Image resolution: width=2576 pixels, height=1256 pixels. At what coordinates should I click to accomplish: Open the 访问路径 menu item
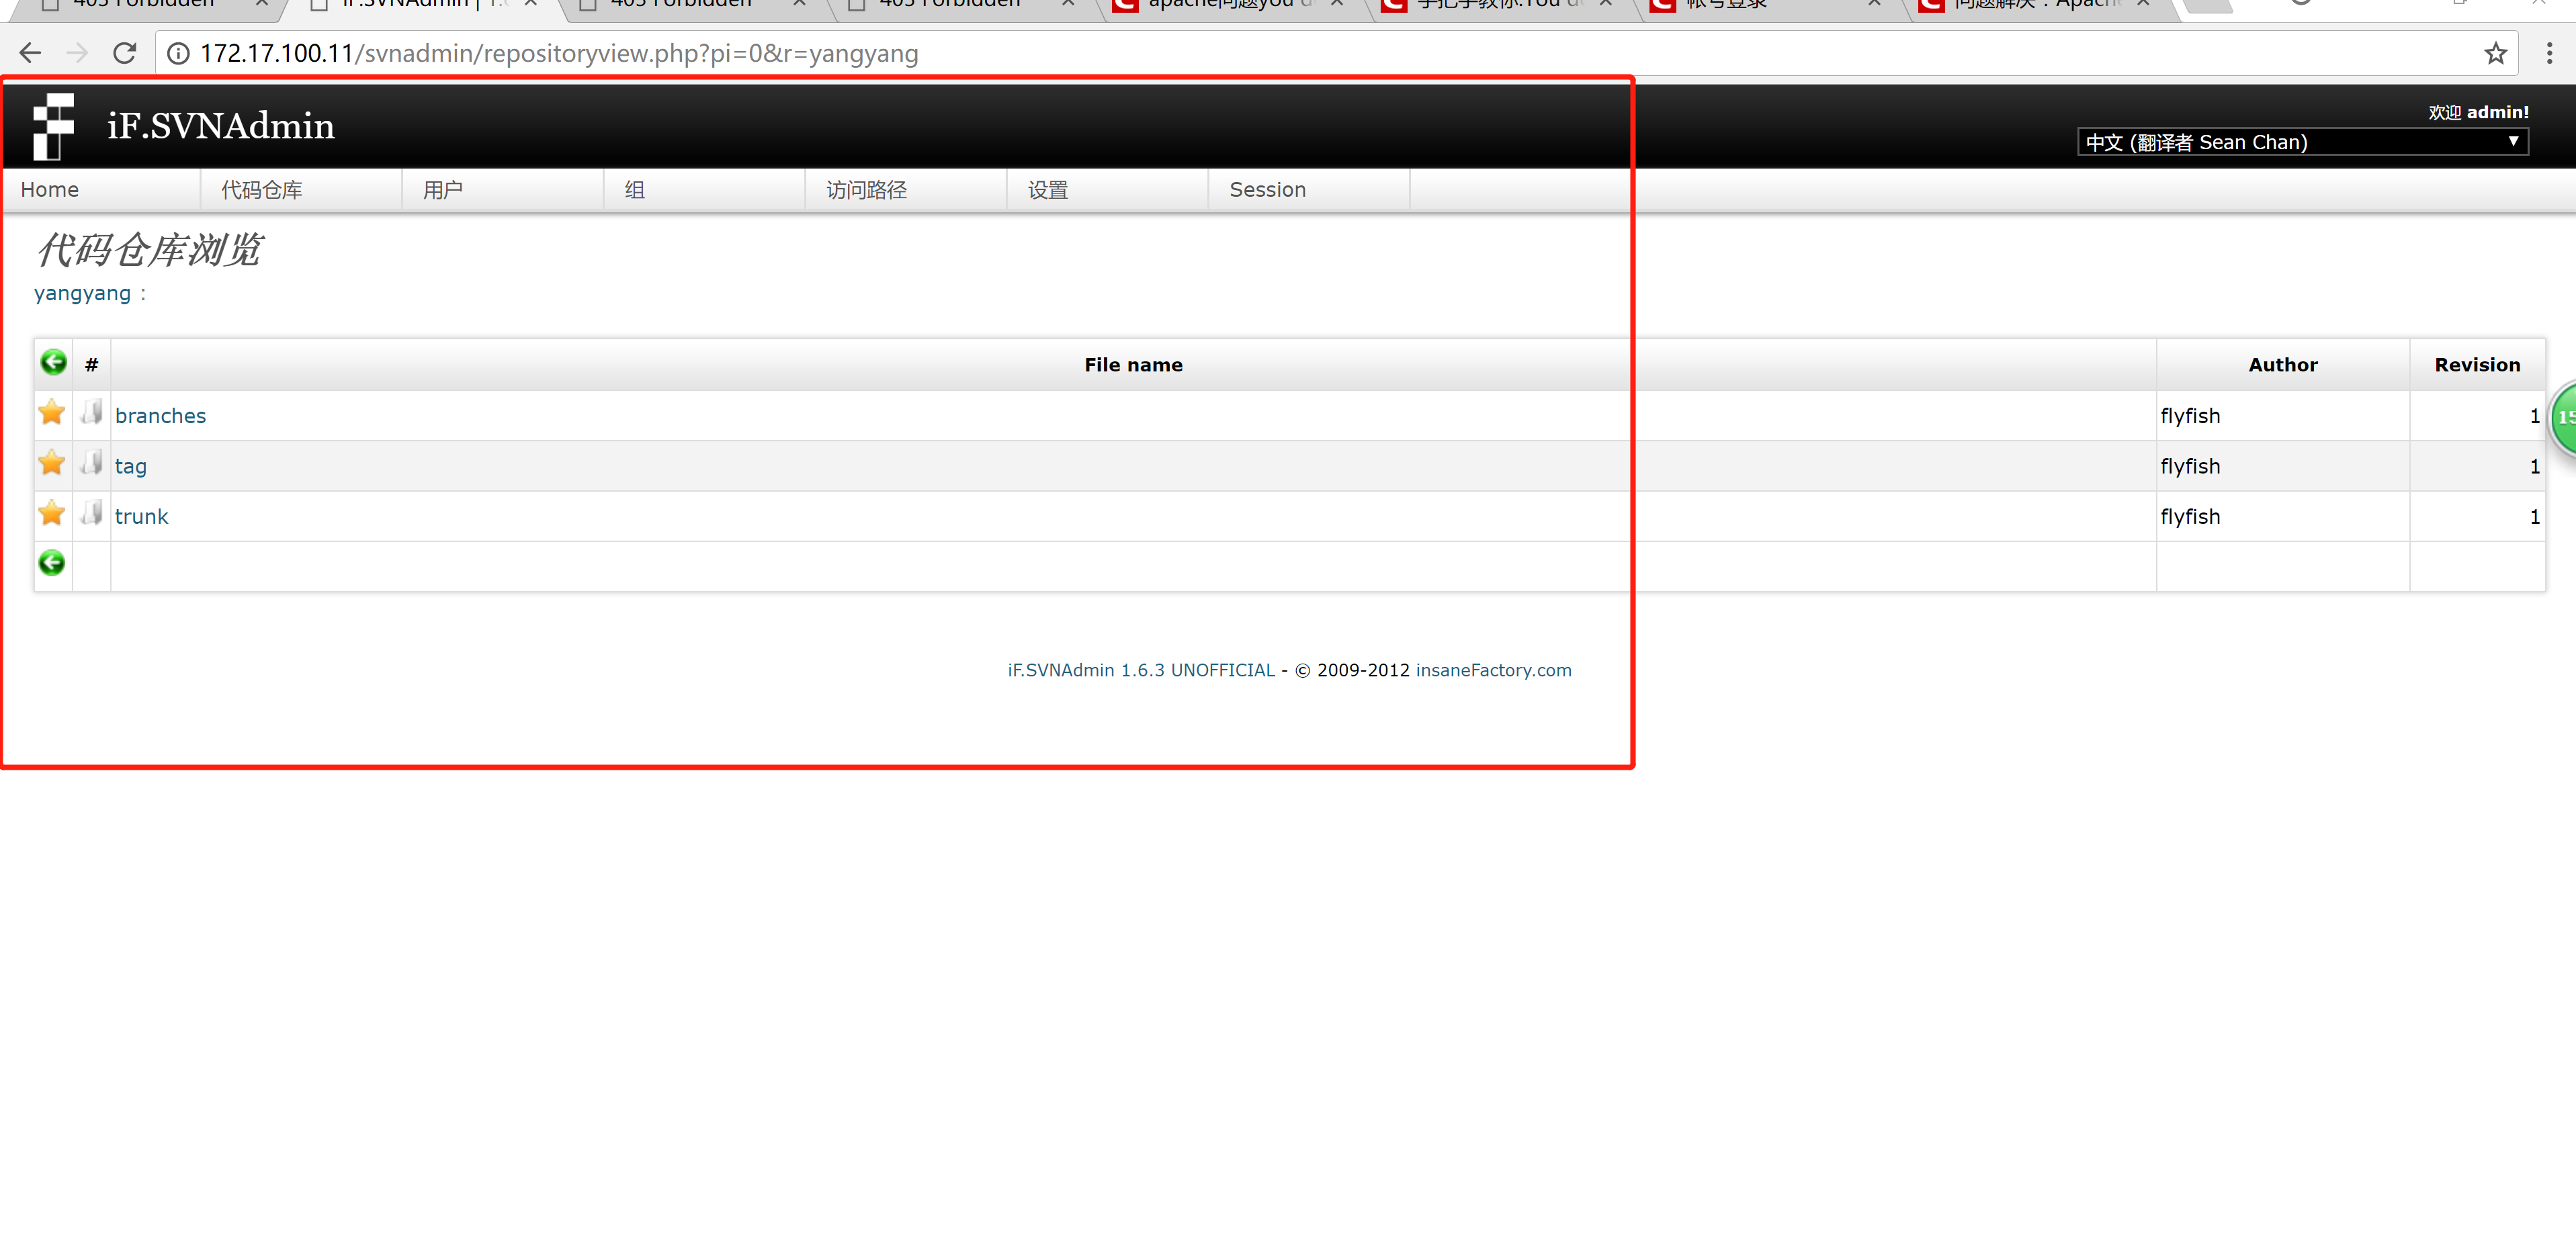pyautogui.click(x=866, y=190)
